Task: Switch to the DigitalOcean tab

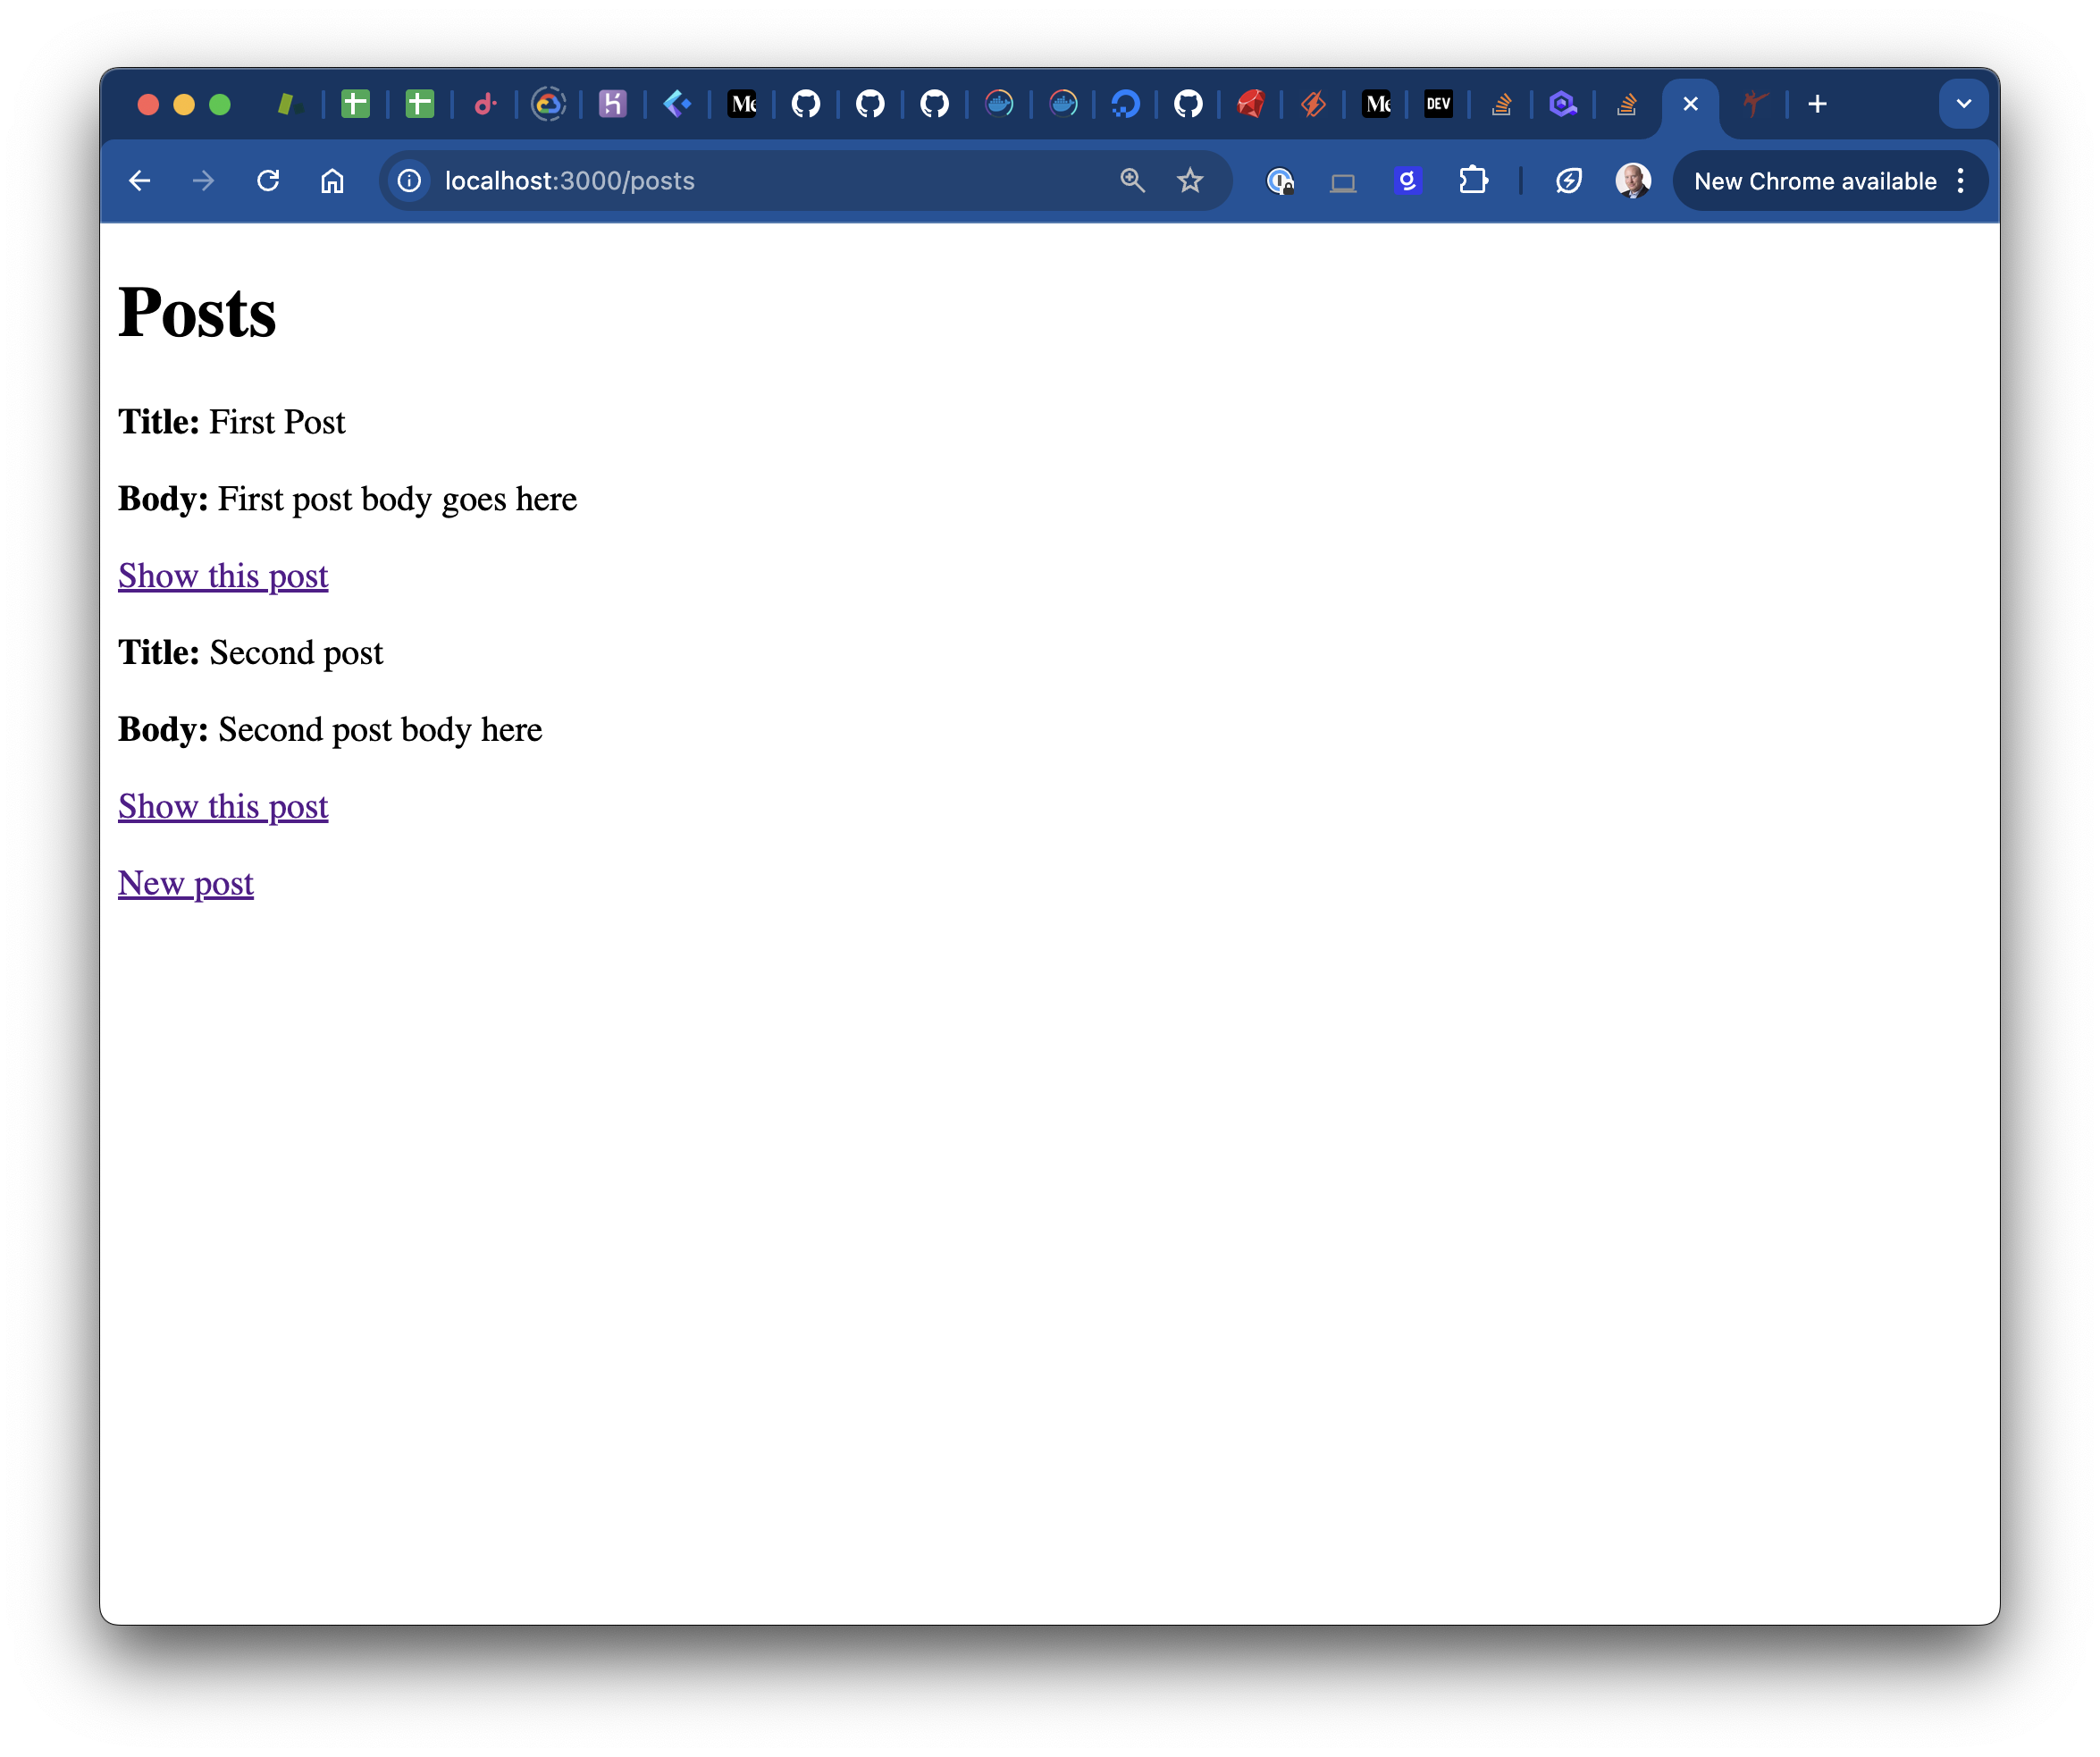Action: click(x=1126, y=104)
